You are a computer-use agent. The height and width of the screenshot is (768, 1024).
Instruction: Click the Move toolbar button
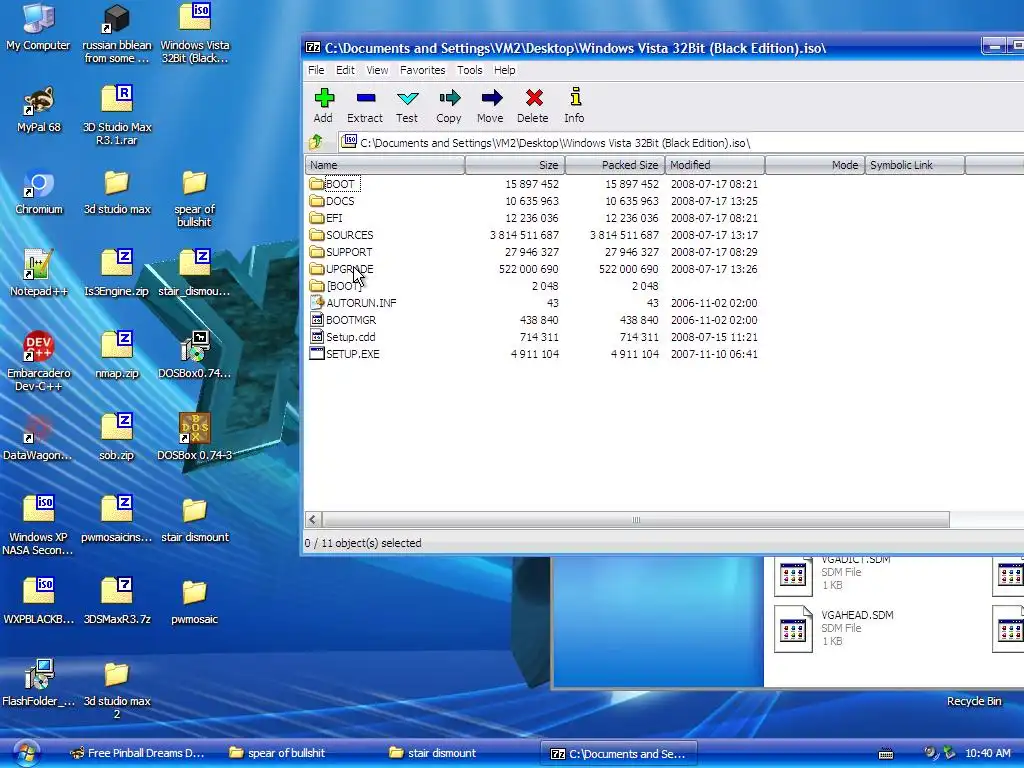tap(490, 106)
